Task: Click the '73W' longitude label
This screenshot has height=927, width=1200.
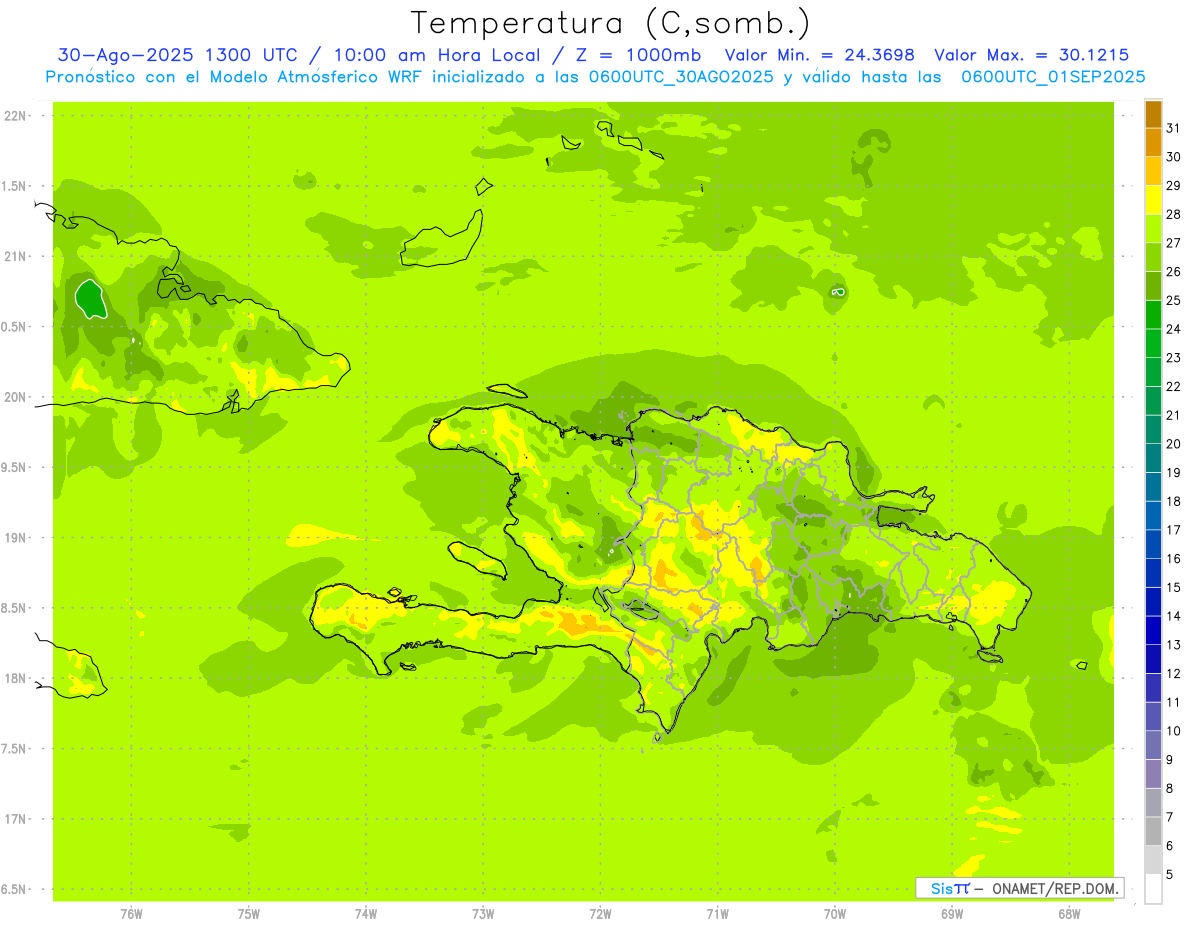Action: click(x=483, y=913)
